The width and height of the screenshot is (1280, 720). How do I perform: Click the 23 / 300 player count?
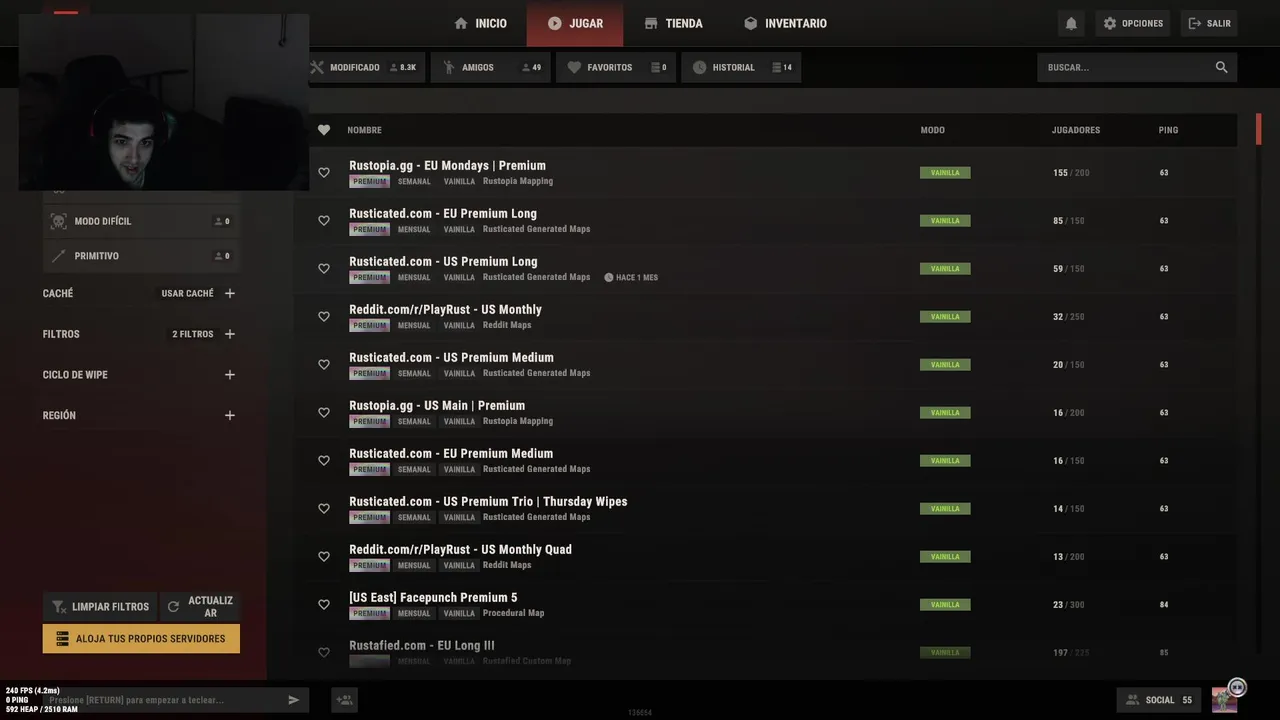coord(1069,605)
